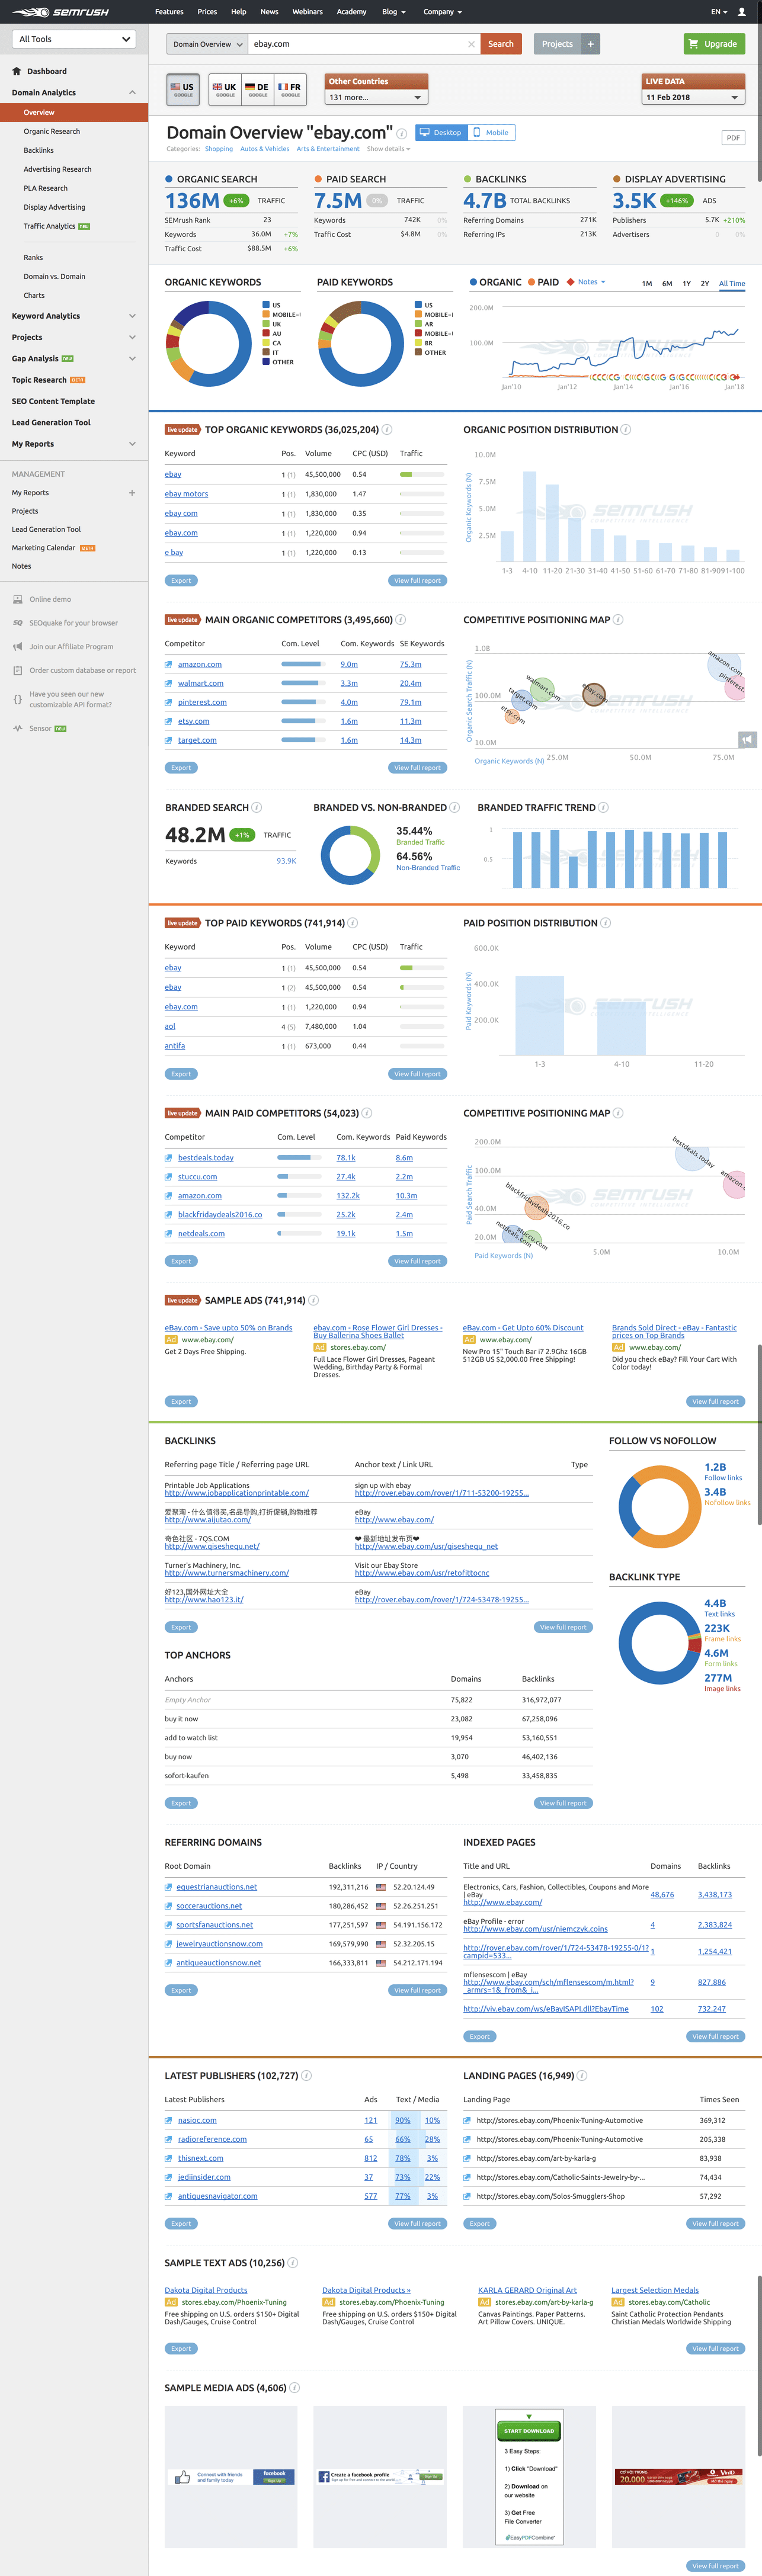Select the UK Google database
Viewport: 762px width, 2576px height.
pyautogui.click(x=225, y=89)
